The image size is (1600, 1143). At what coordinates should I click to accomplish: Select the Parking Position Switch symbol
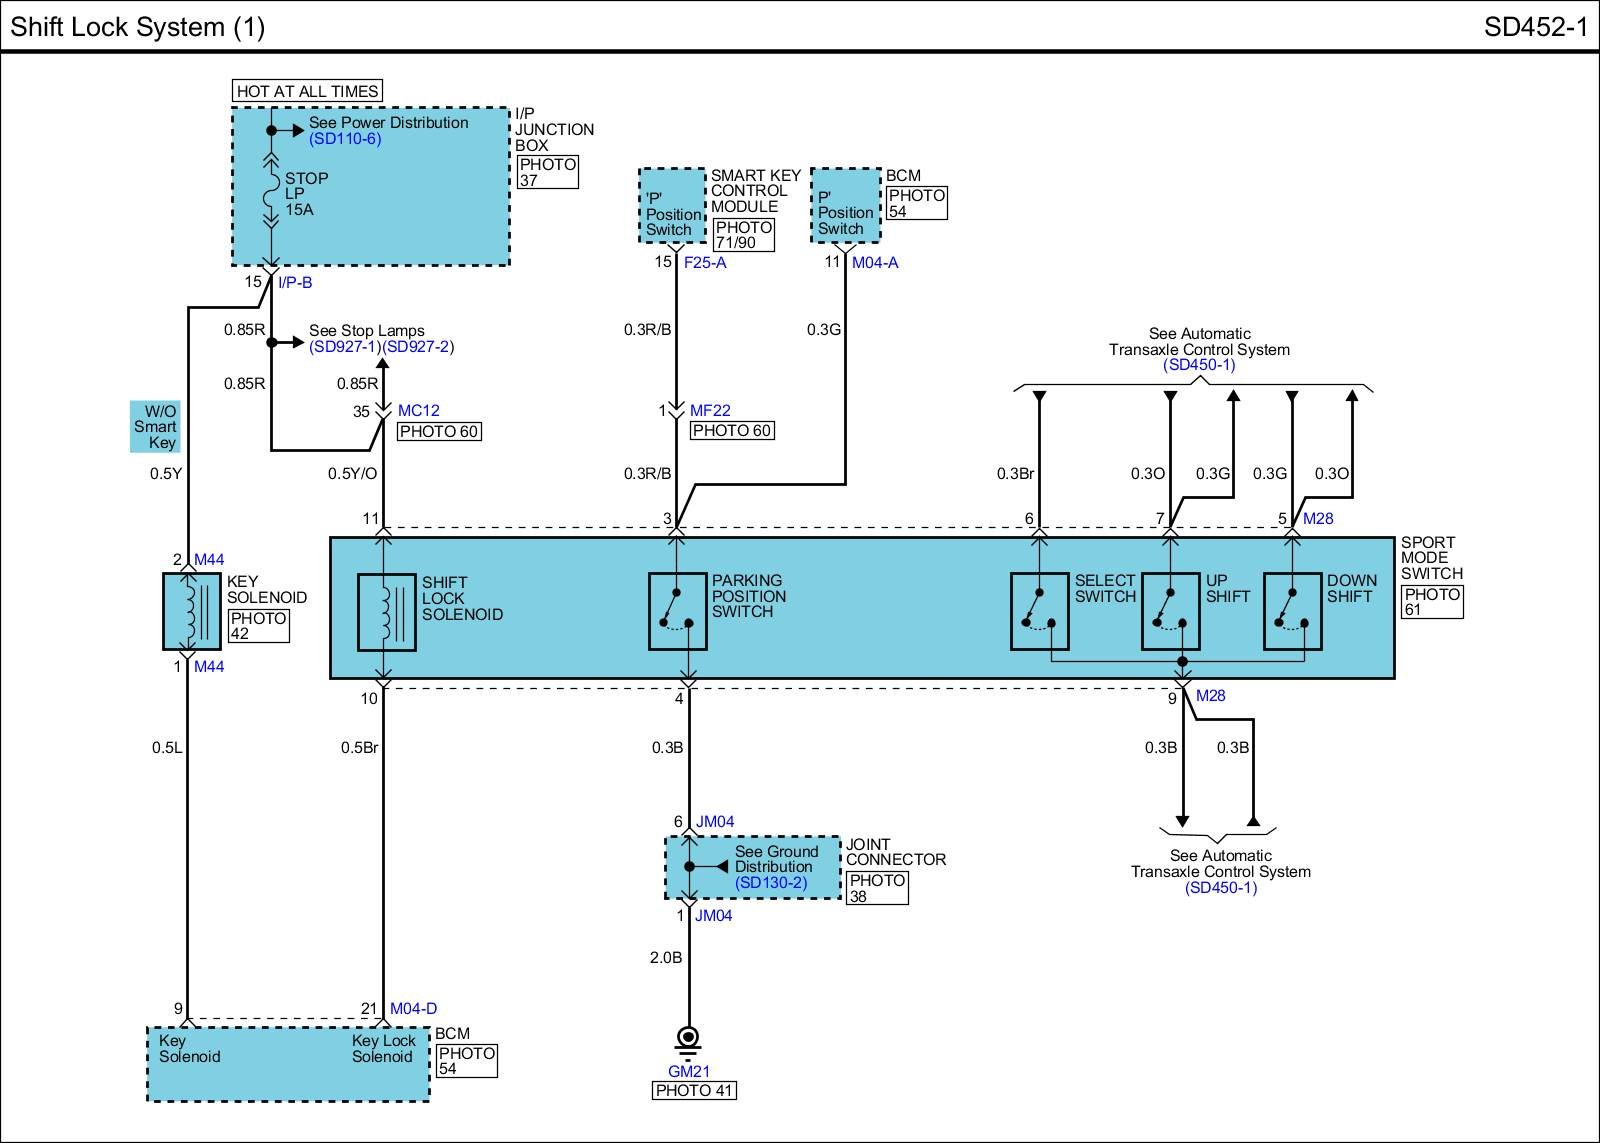tap(677, 611)
